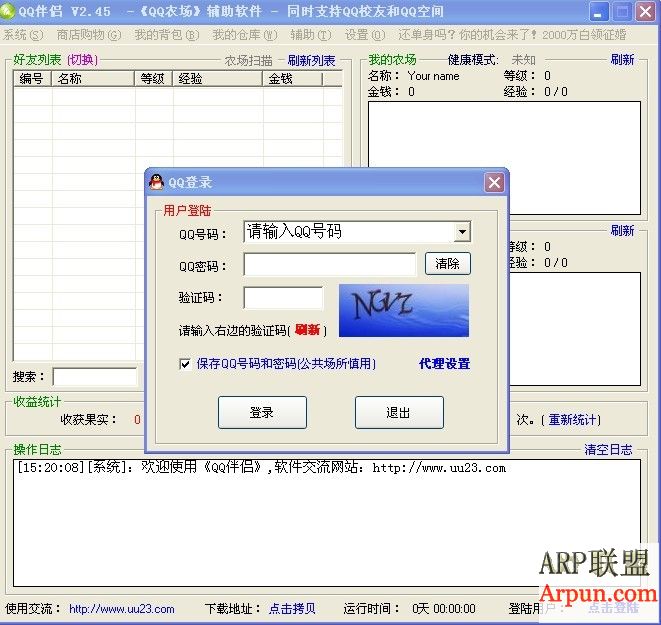Click the 登录 button
The height and width of the screenshot is (625, 661).
(x=262, y=412)
